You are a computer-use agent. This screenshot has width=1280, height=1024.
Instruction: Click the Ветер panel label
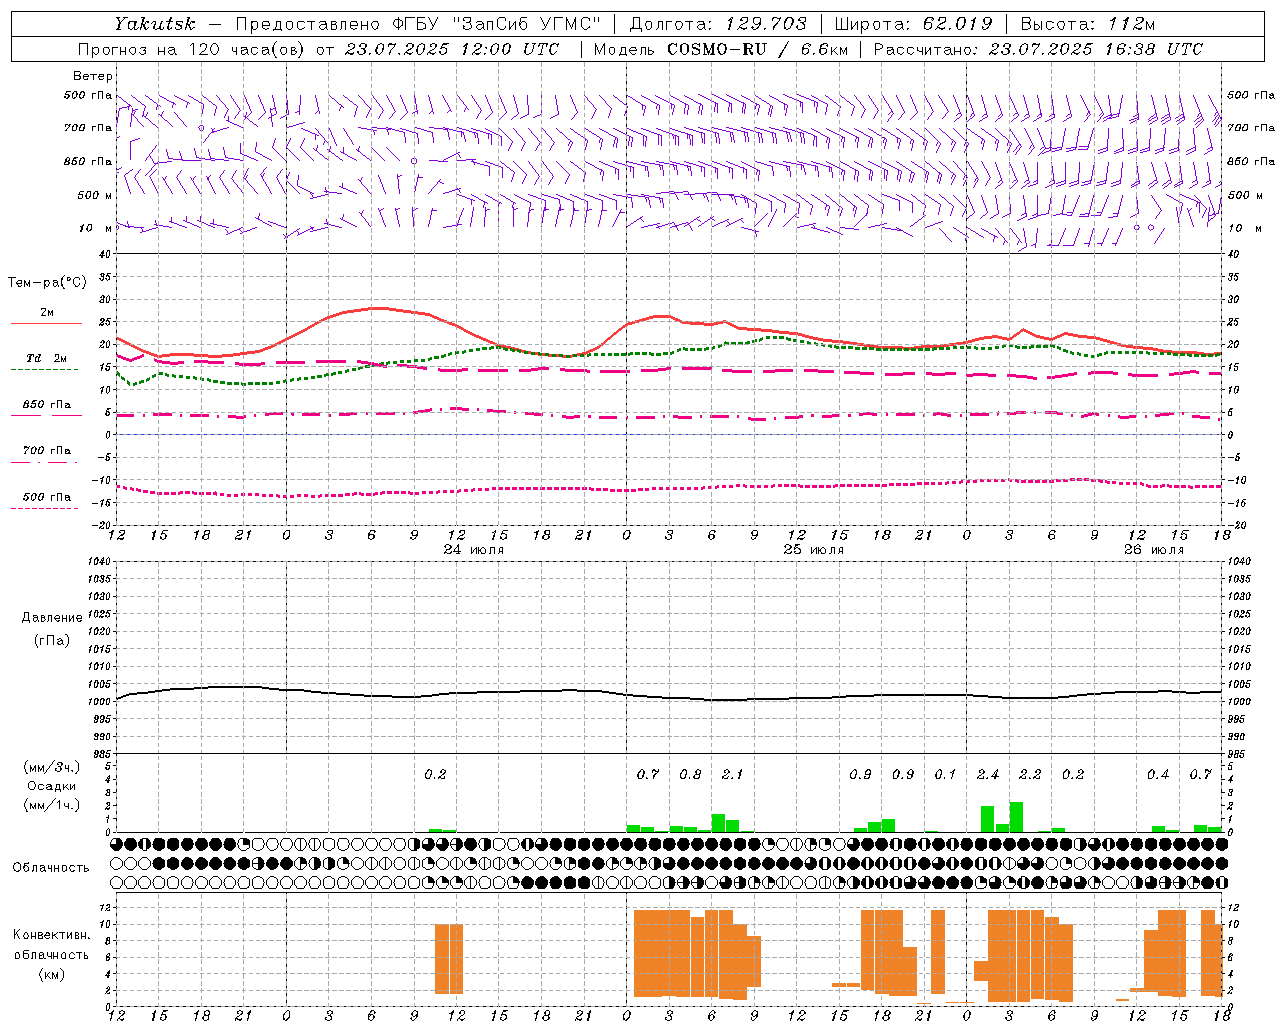(x=93, y=76)
